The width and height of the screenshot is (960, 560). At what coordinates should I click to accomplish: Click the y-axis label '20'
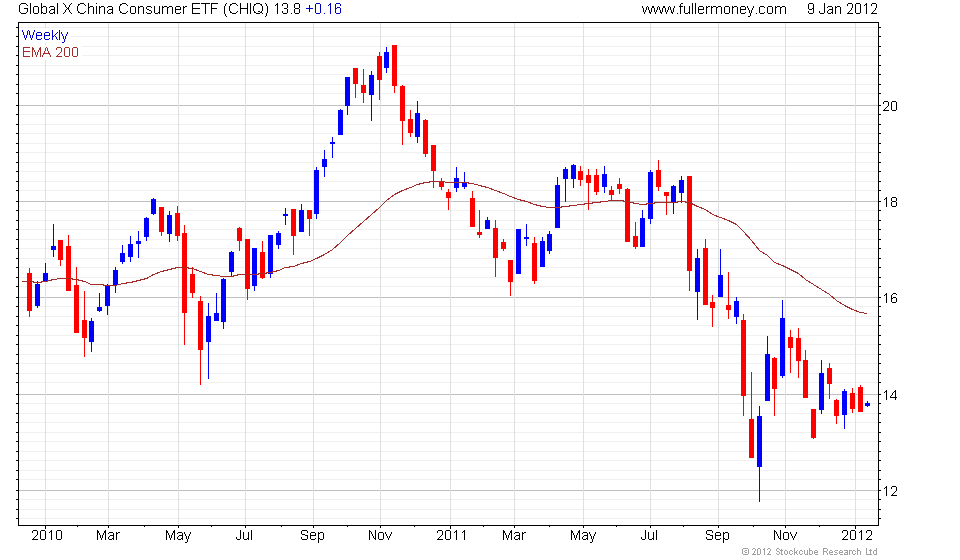890,106
